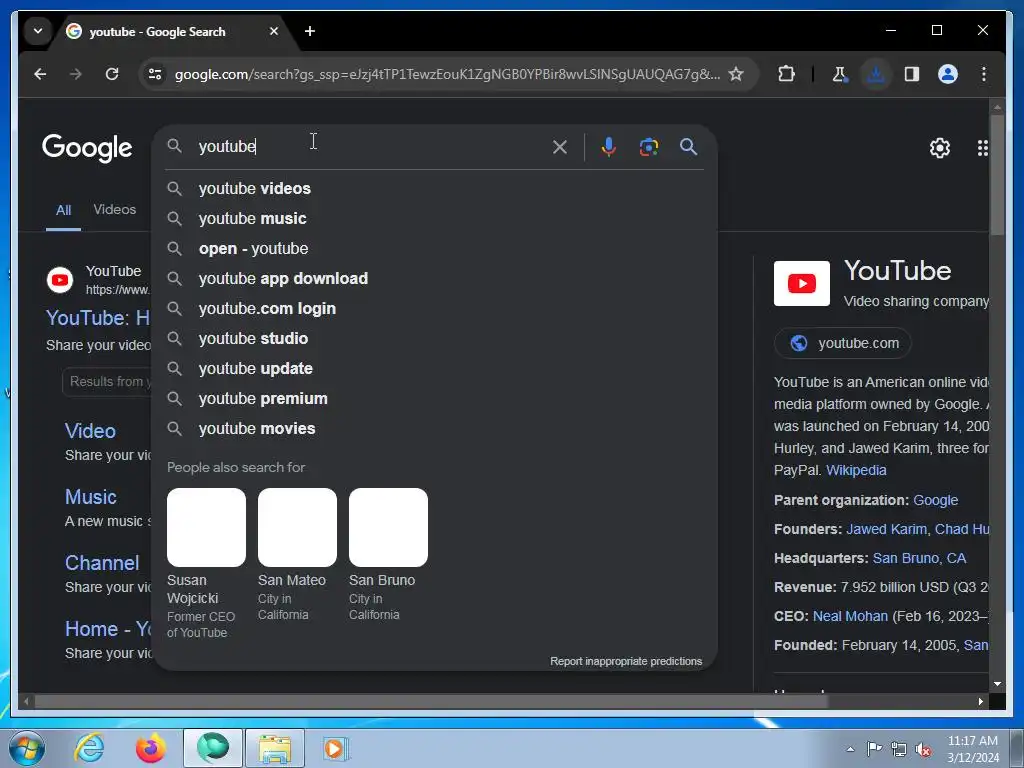Image resolution: width=1024 pixels, height=768 pixels.
Task: Click the vertical scrollbar down arrow
Action: 997,684
